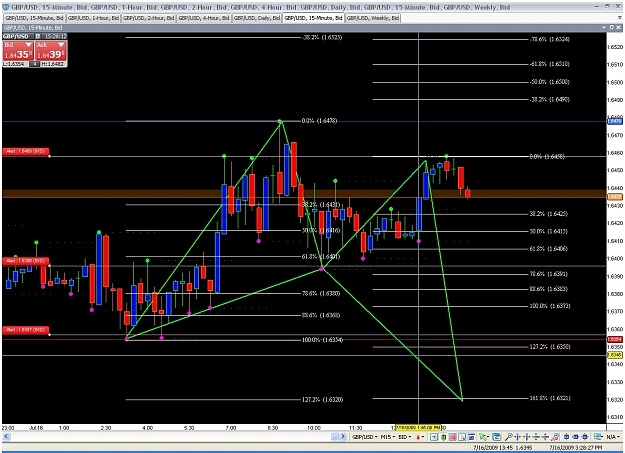Click the second red-arrow vertical scale icon
The image size is (625, 453).
(x=545, y=437)
